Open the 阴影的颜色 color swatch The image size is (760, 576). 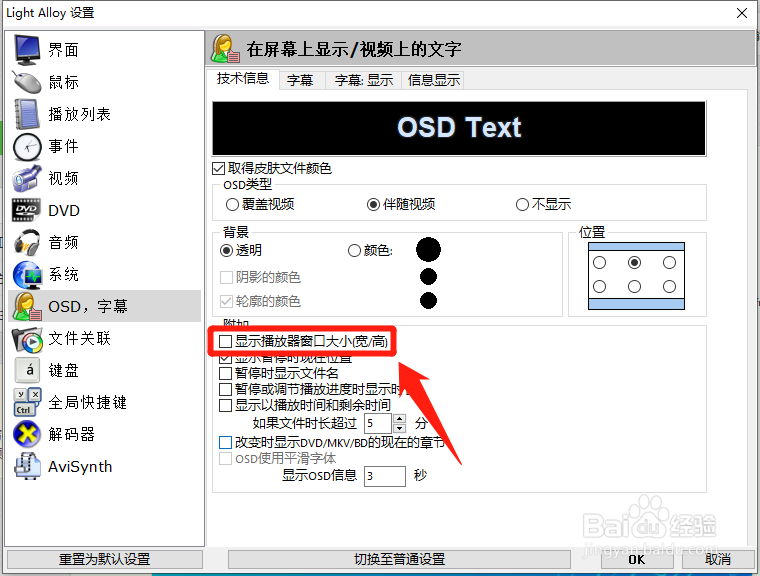coord(428,277)
